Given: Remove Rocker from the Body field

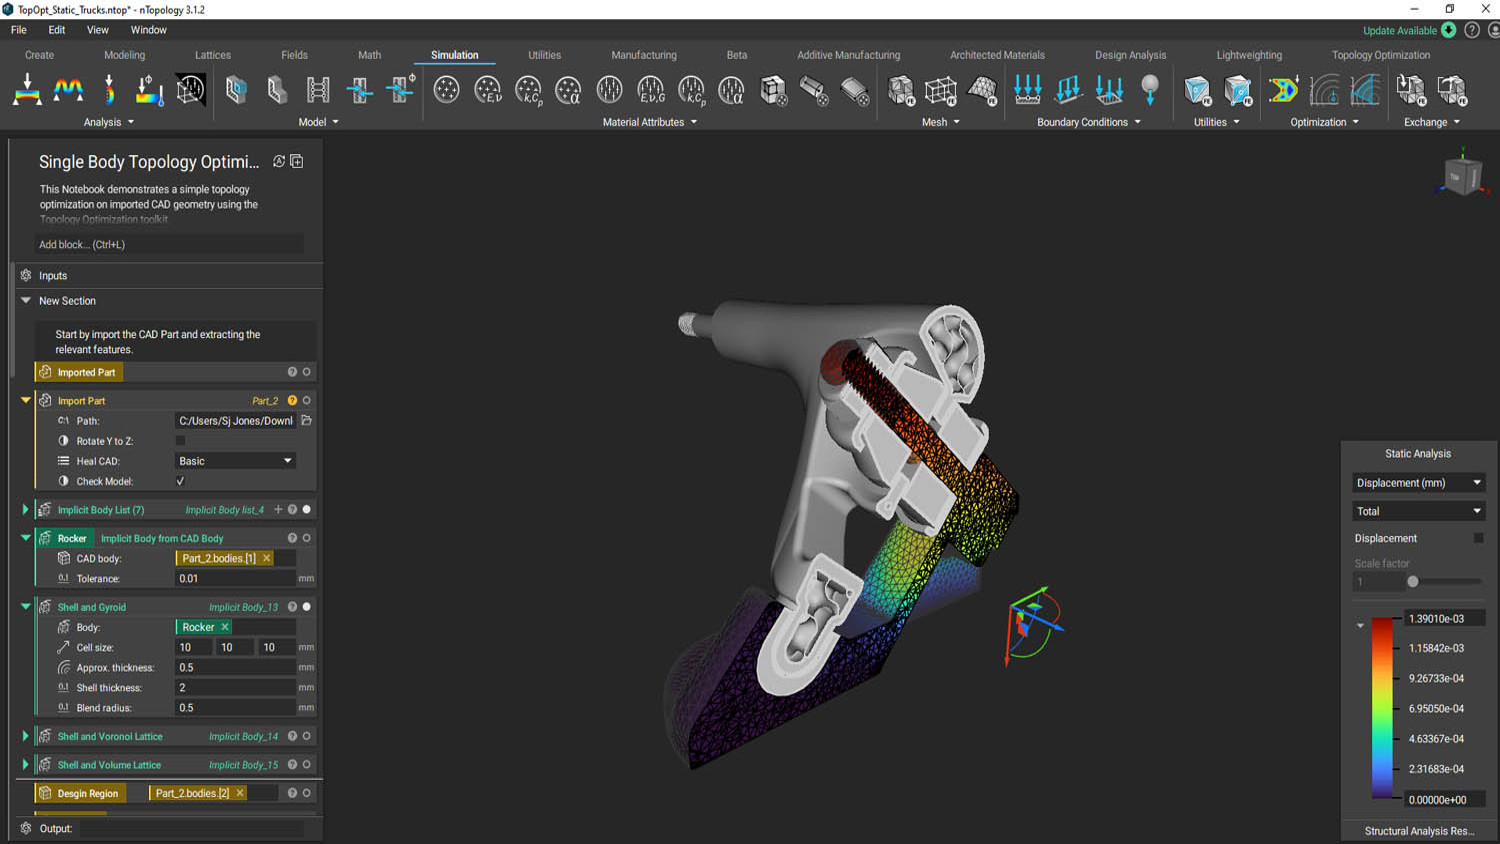Looking at the screenshot, I should (225, 627).
